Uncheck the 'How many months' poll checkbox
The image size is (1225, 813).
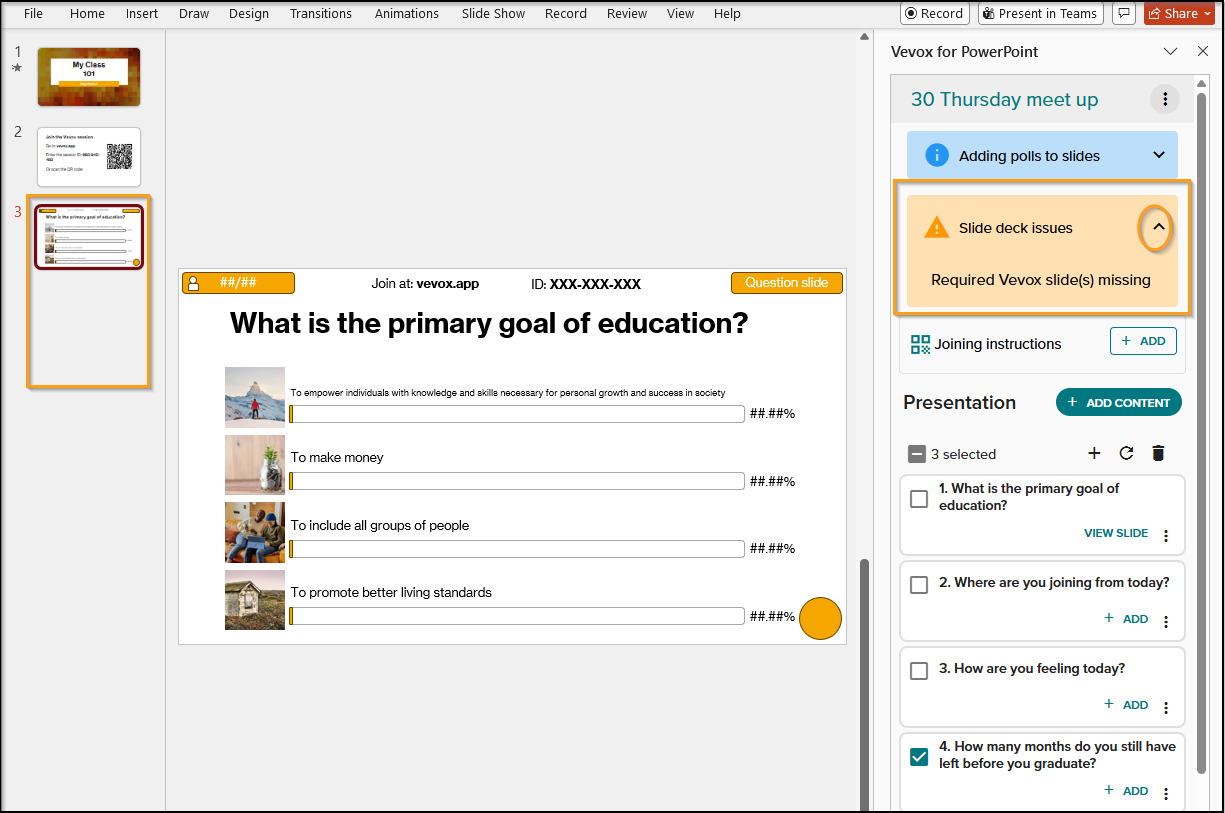click(919, 756)
